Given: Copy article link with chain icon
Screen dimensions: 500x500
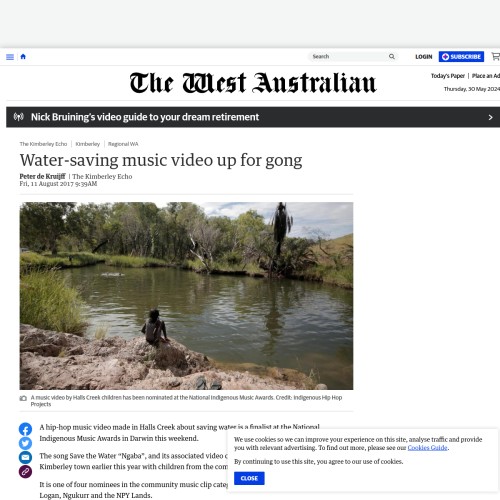Looking at the screenshot, I should 25,472.
